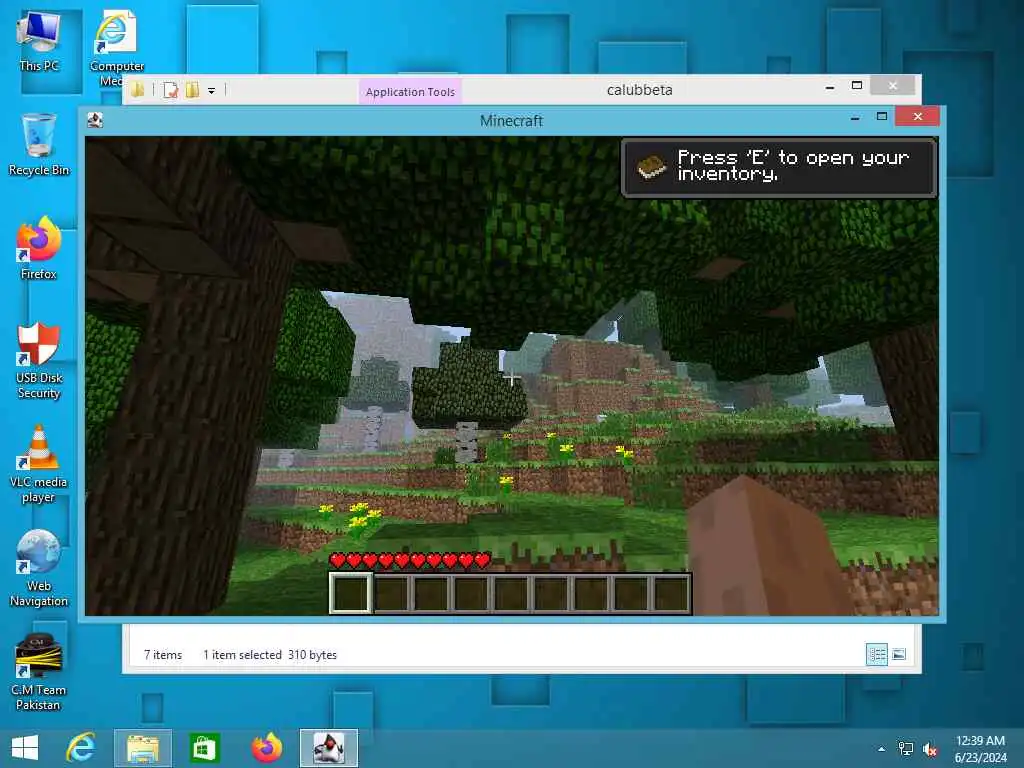Open the clock showing 12:39 AM
The height and width of the screenshot is (768, 1024).
click(x=980, y=748)
